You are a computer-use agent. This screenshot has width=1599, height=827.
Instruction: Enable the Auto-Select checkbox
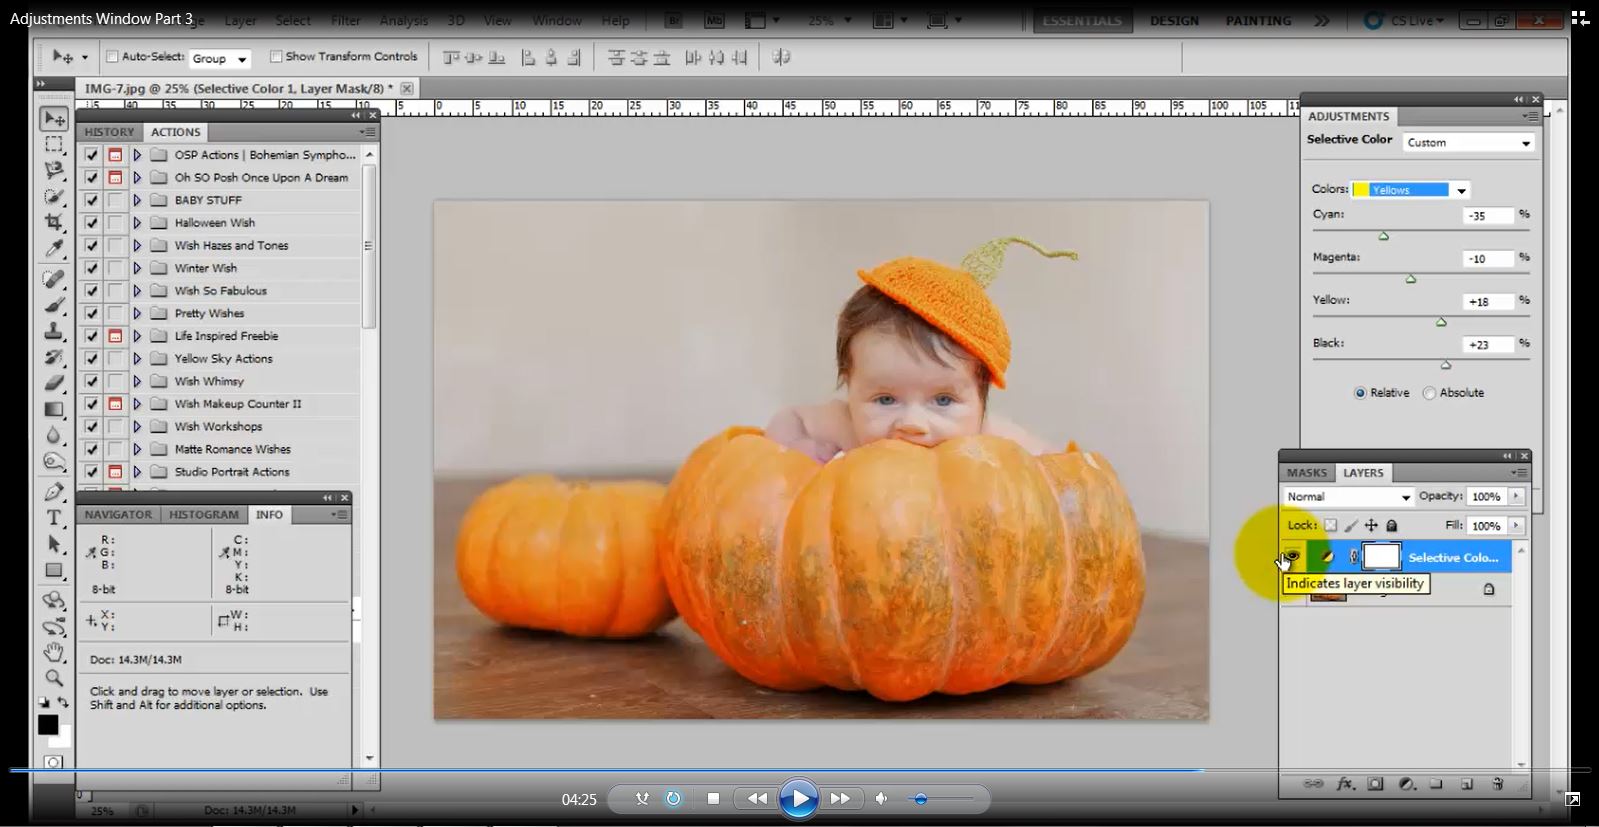(x=112, y=57)
